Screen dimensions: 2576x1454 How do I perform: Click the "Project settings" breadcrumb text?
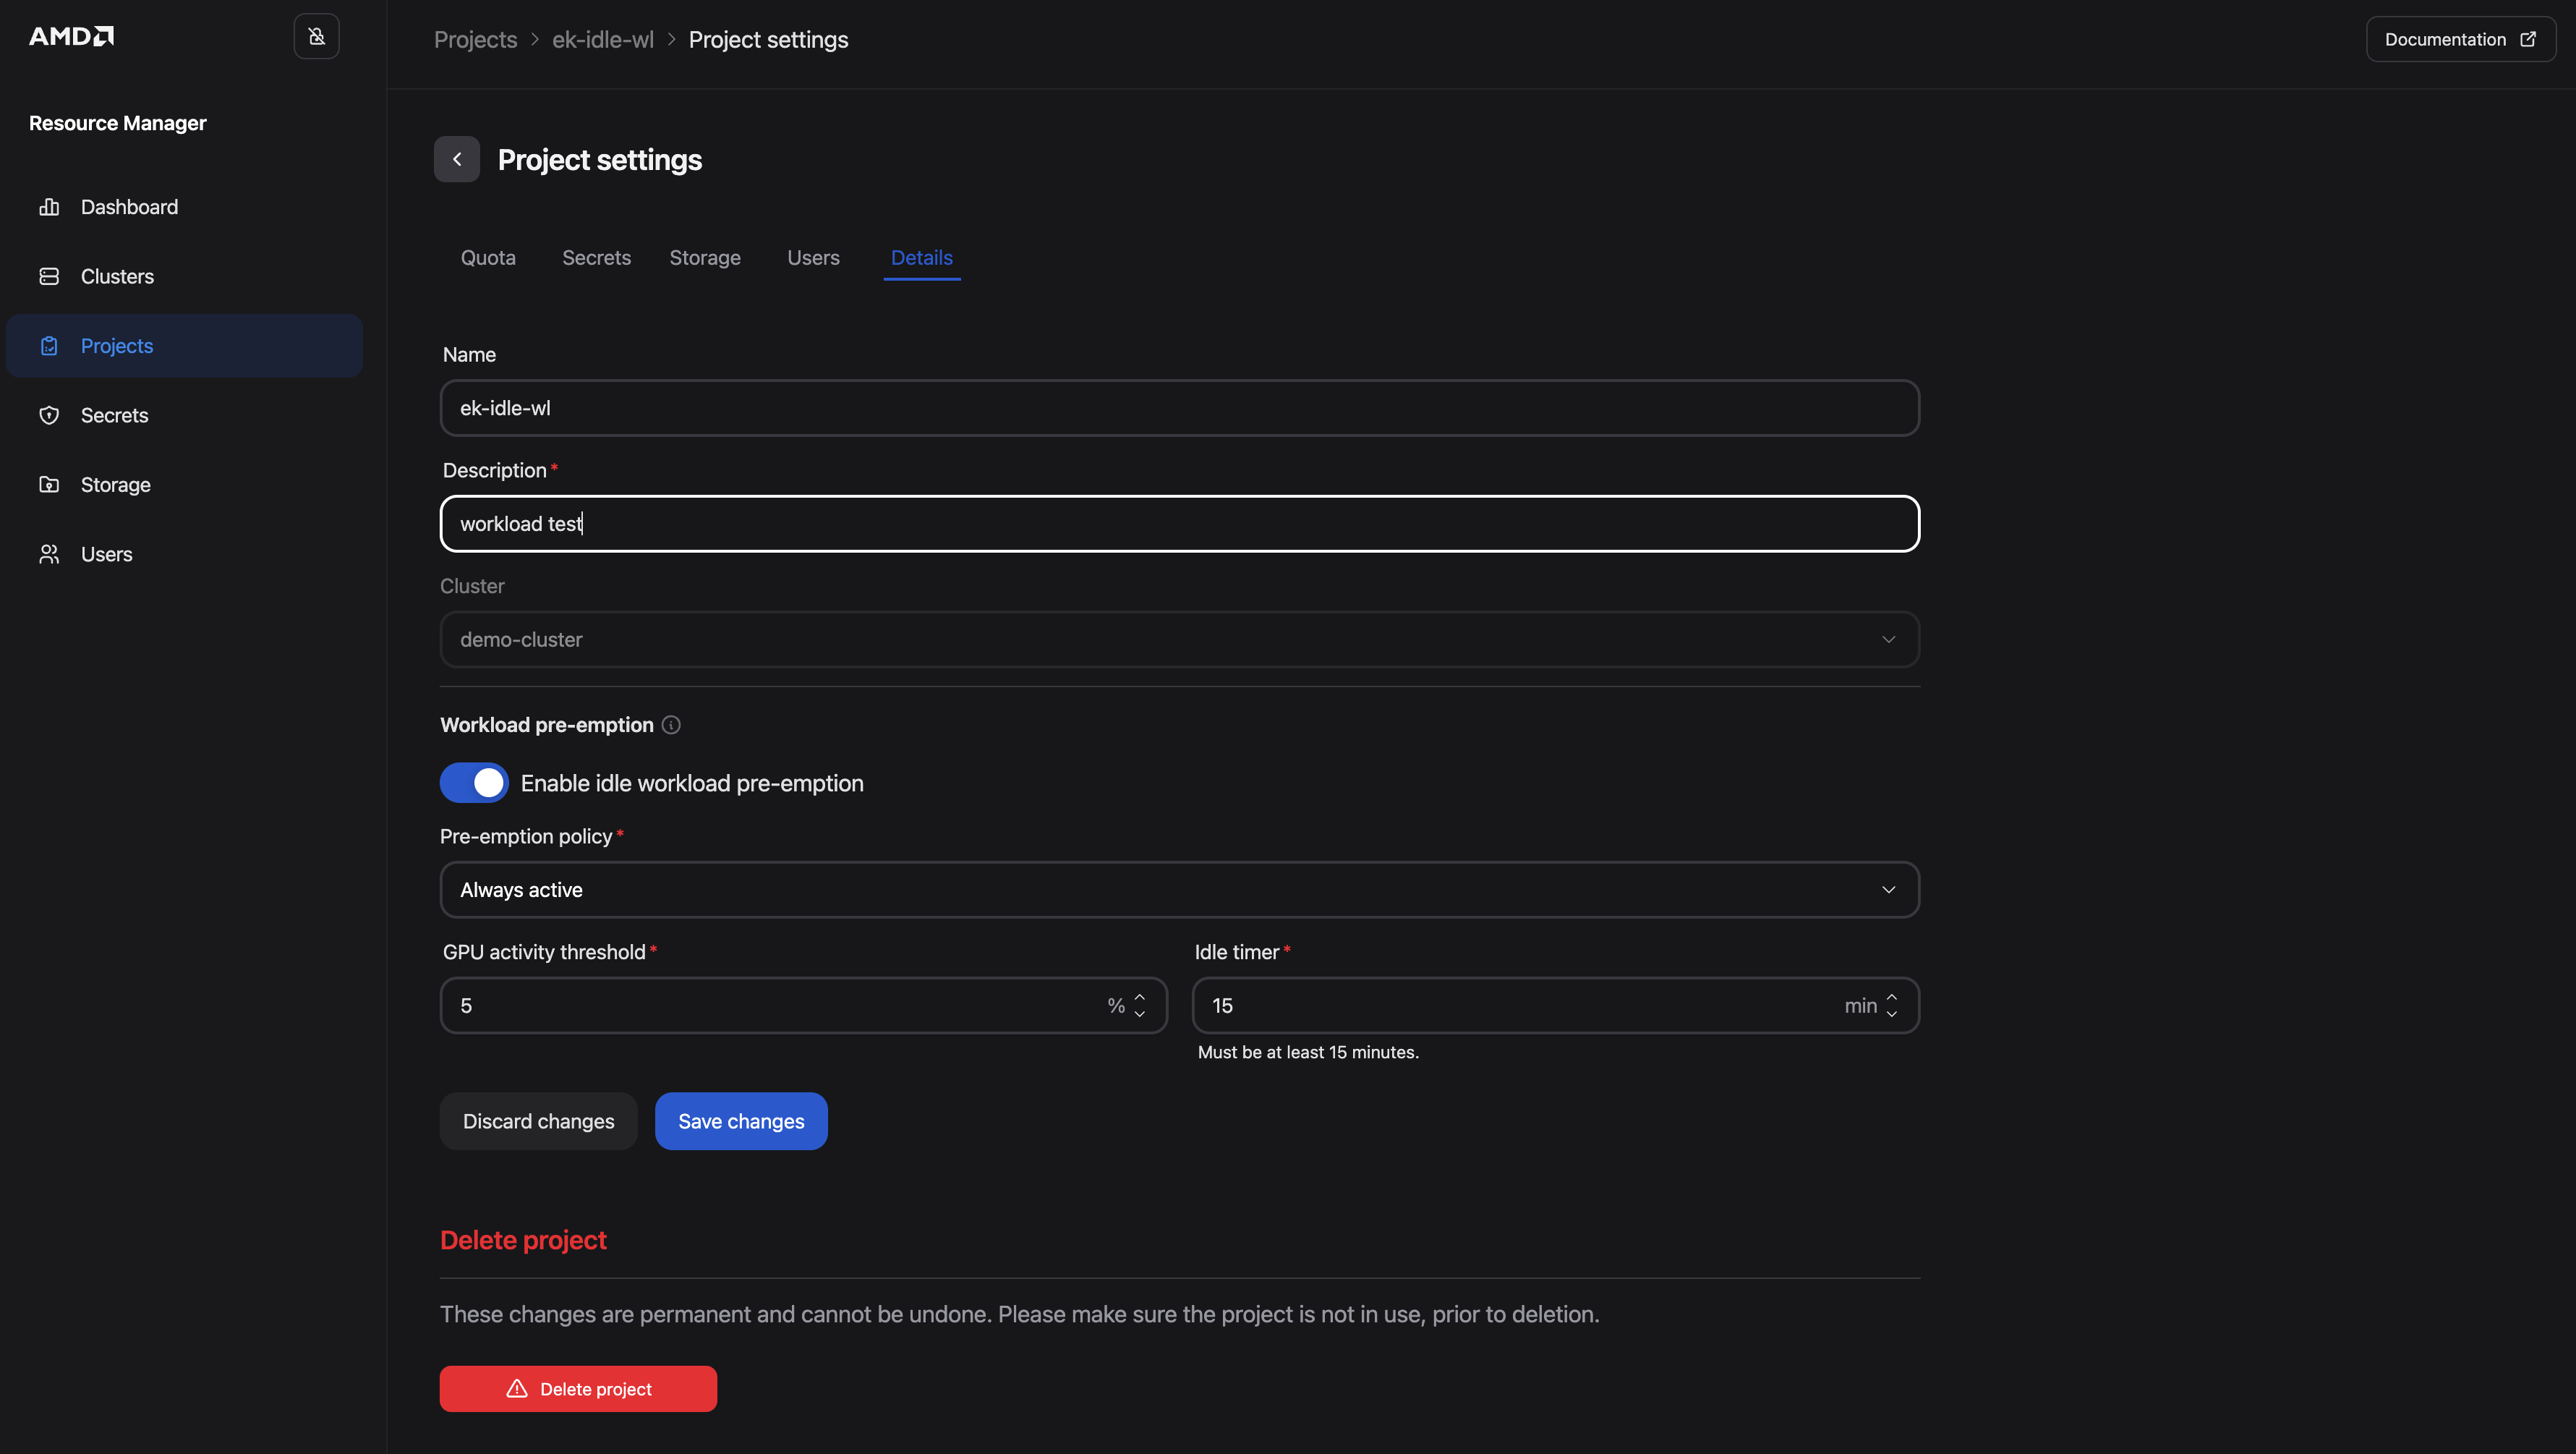(768, 39)
